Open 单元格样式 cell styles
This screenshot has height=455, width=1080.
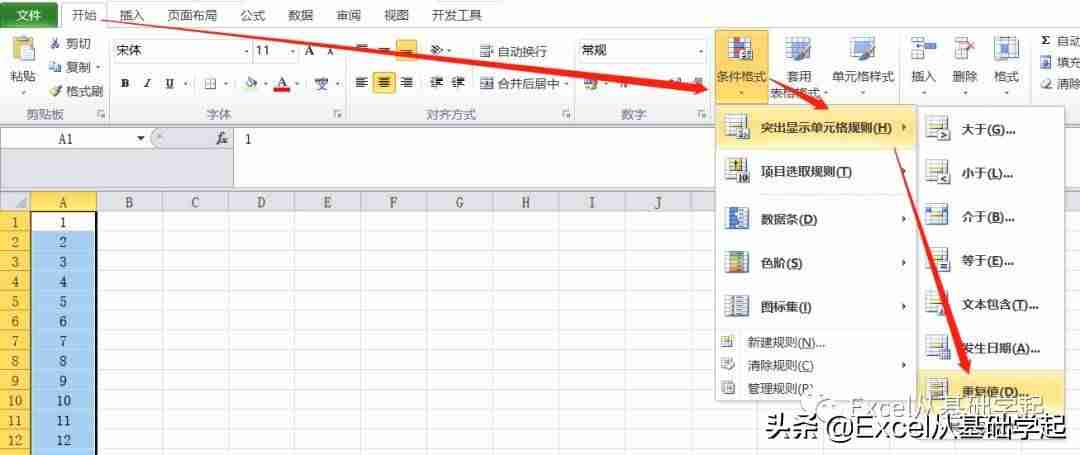[x=863, y=66]
